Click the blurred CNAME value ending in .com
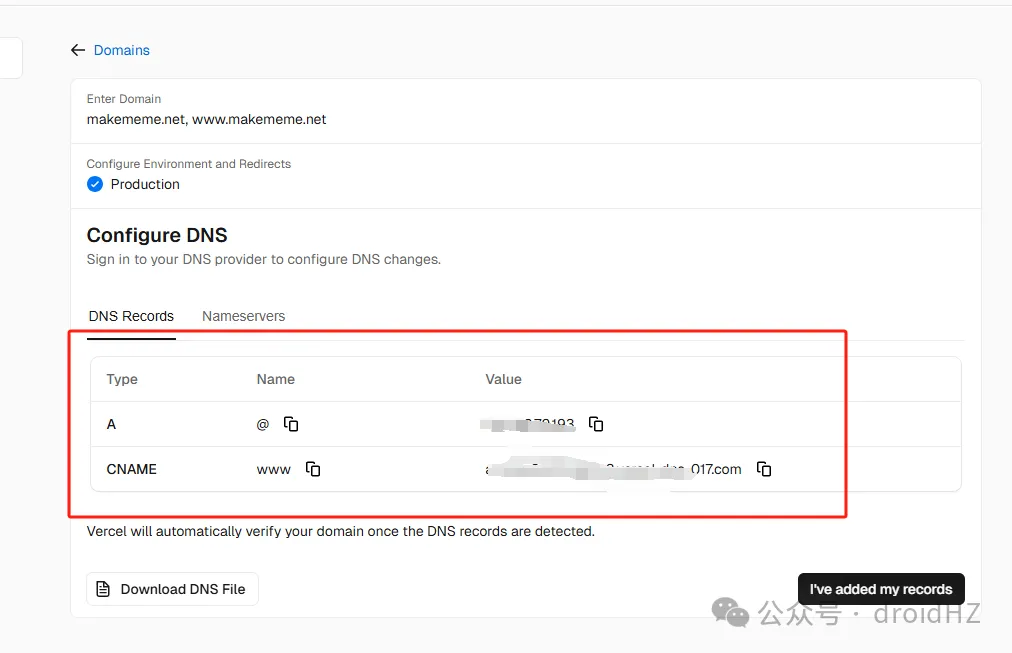Image resolution: width=1012 pixels, height=653 pixels. pyautogui.click(x=613, y=469)
